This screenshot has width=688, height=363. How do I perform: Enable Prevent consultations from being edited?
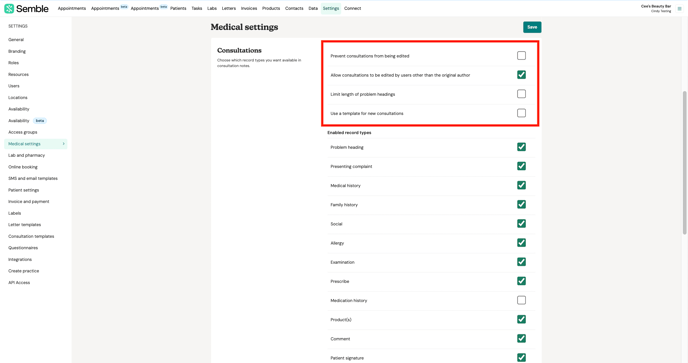pos(521,56)
